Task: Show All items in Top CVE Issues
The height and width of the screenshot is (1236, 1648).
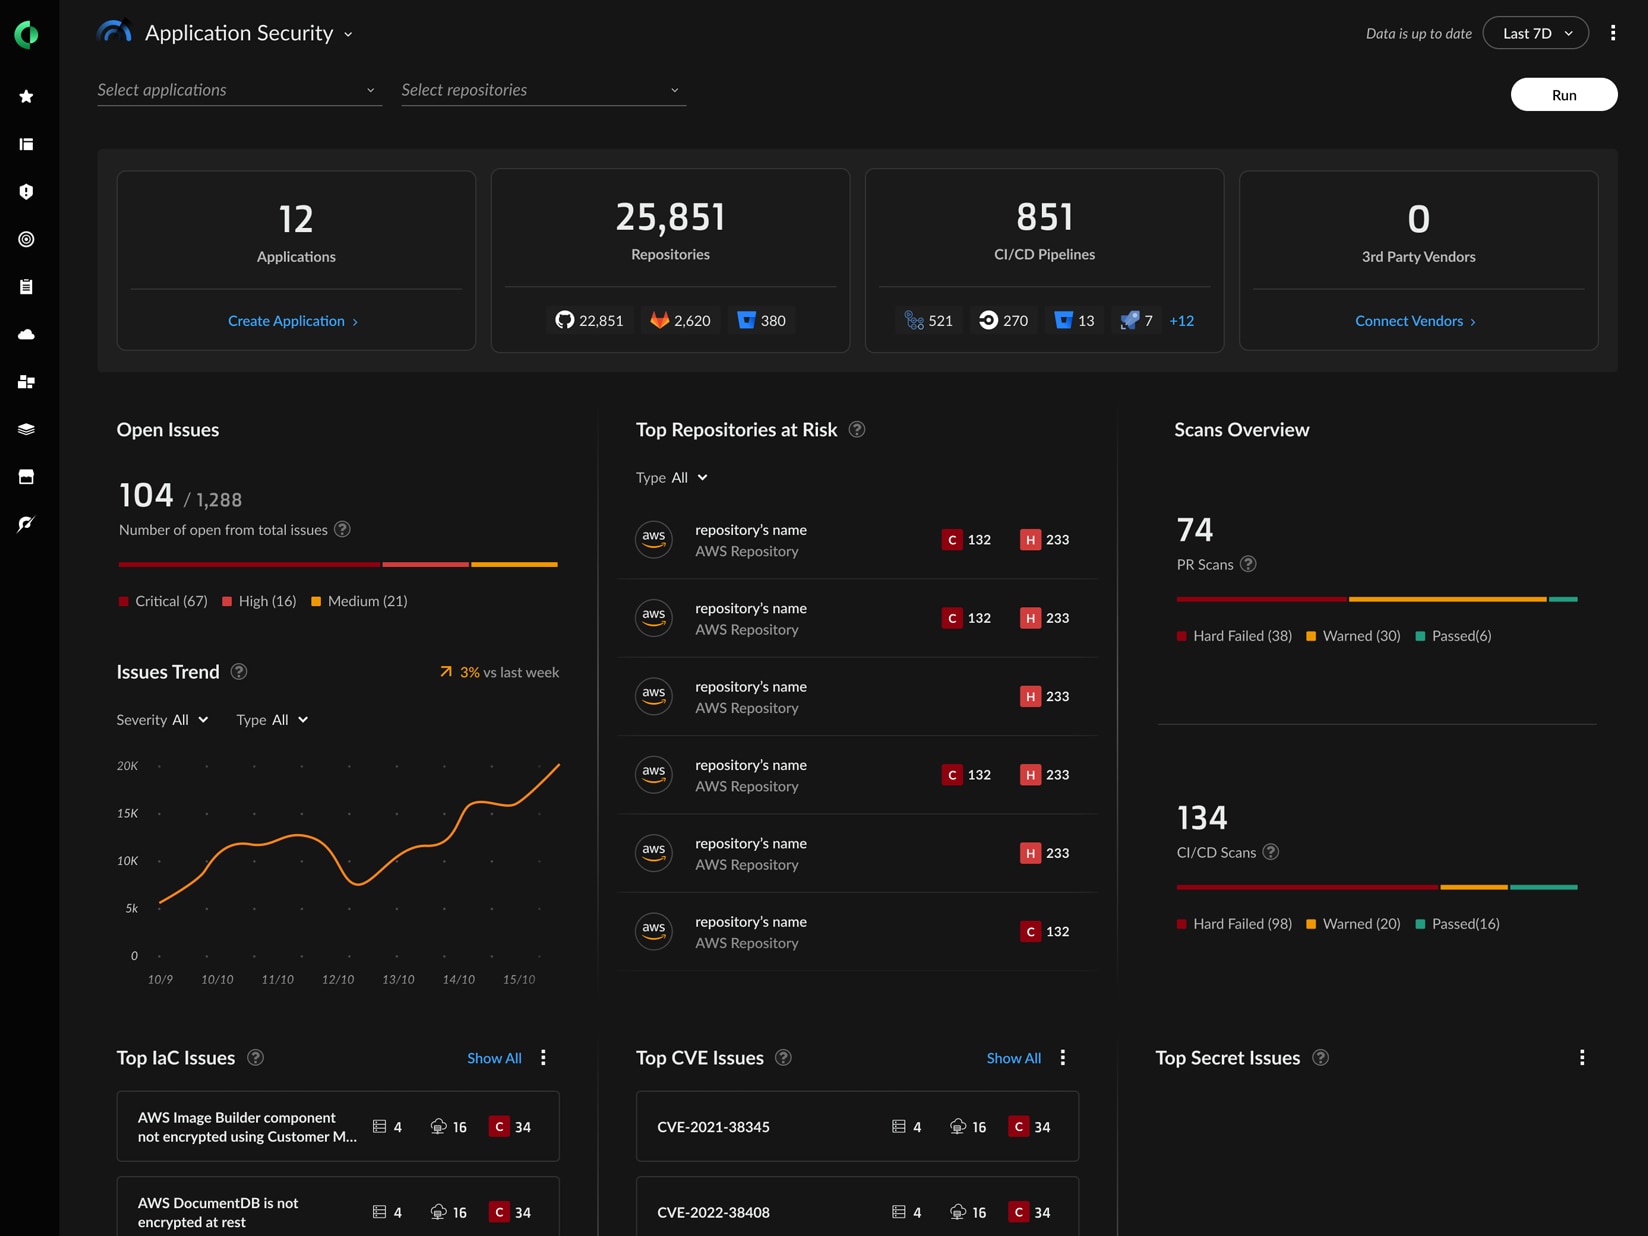Action: pos(1013,1057)
